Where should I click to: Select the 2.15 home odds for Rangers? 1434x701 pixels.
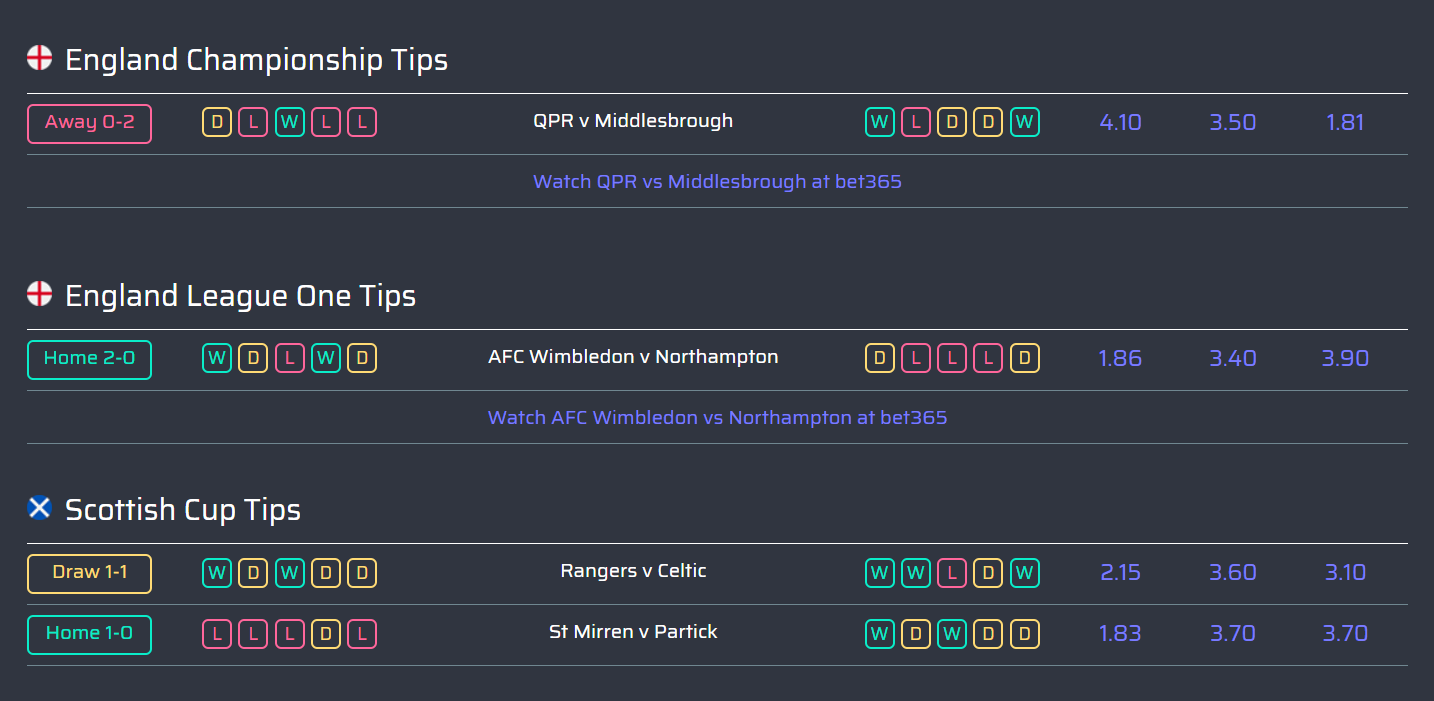pyautogui.click(x=1120, y=573)
